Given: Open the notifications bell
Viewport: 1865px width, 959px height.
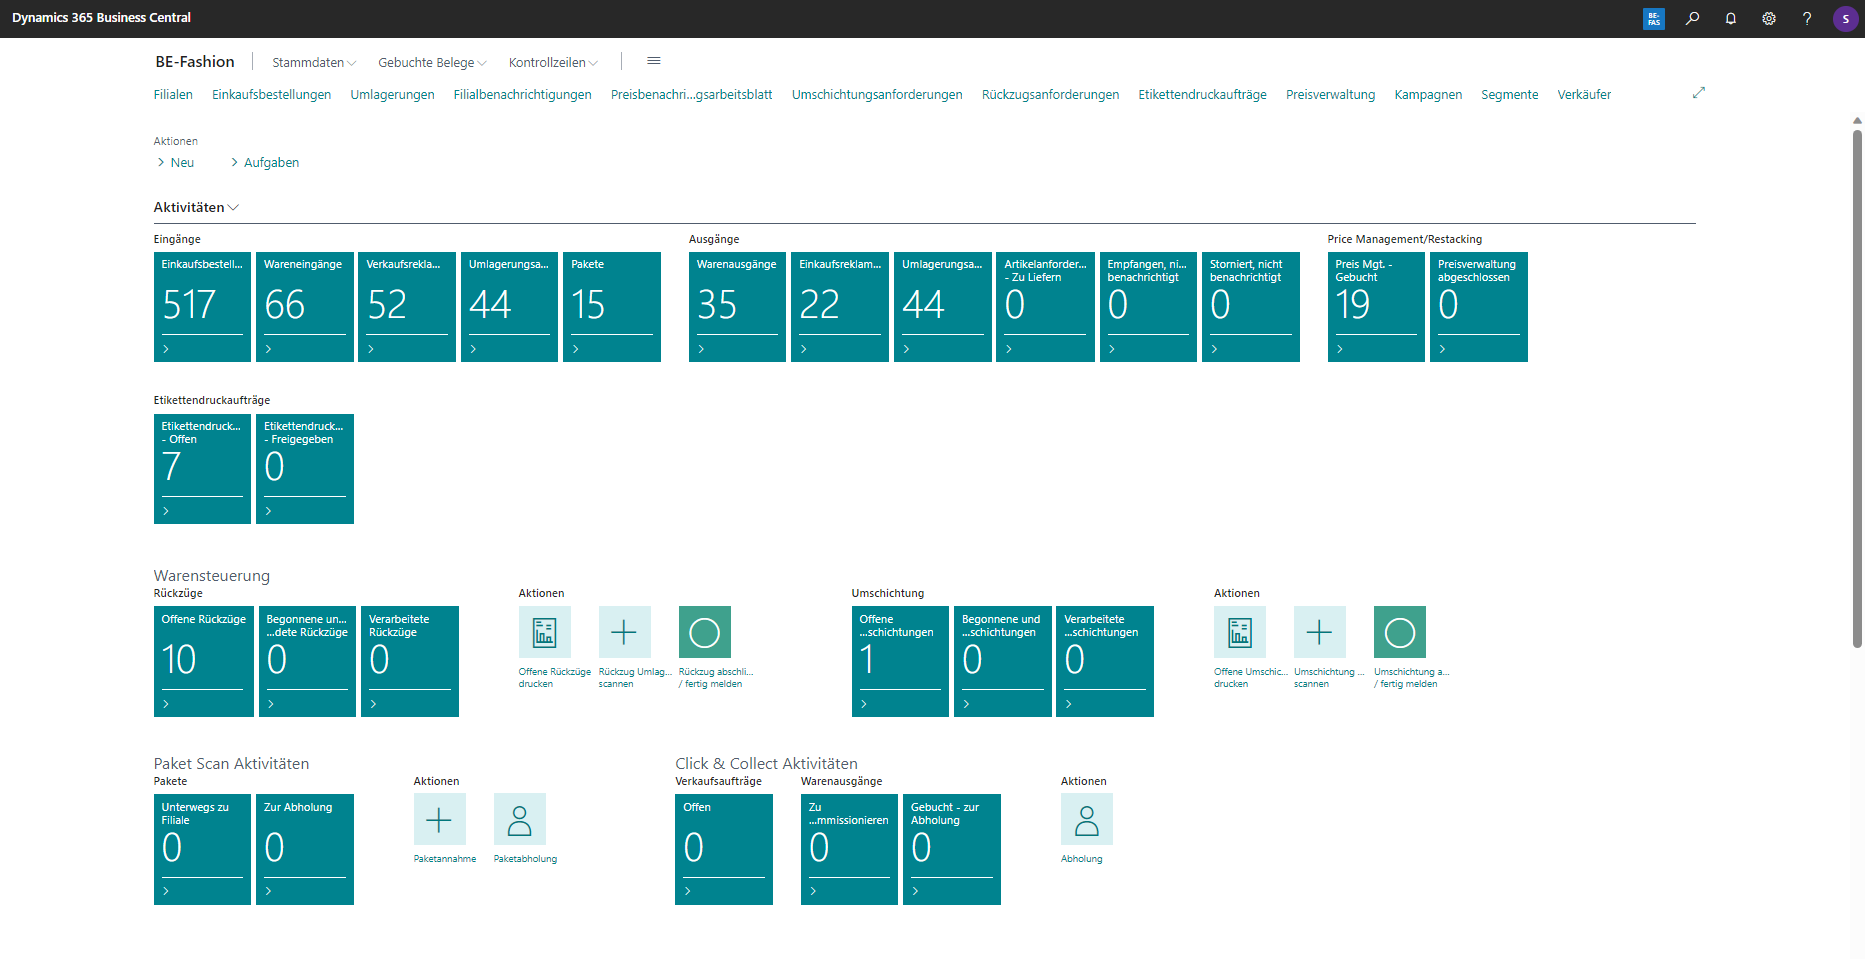Looking at the screenshot, I should coord(1730,18).
